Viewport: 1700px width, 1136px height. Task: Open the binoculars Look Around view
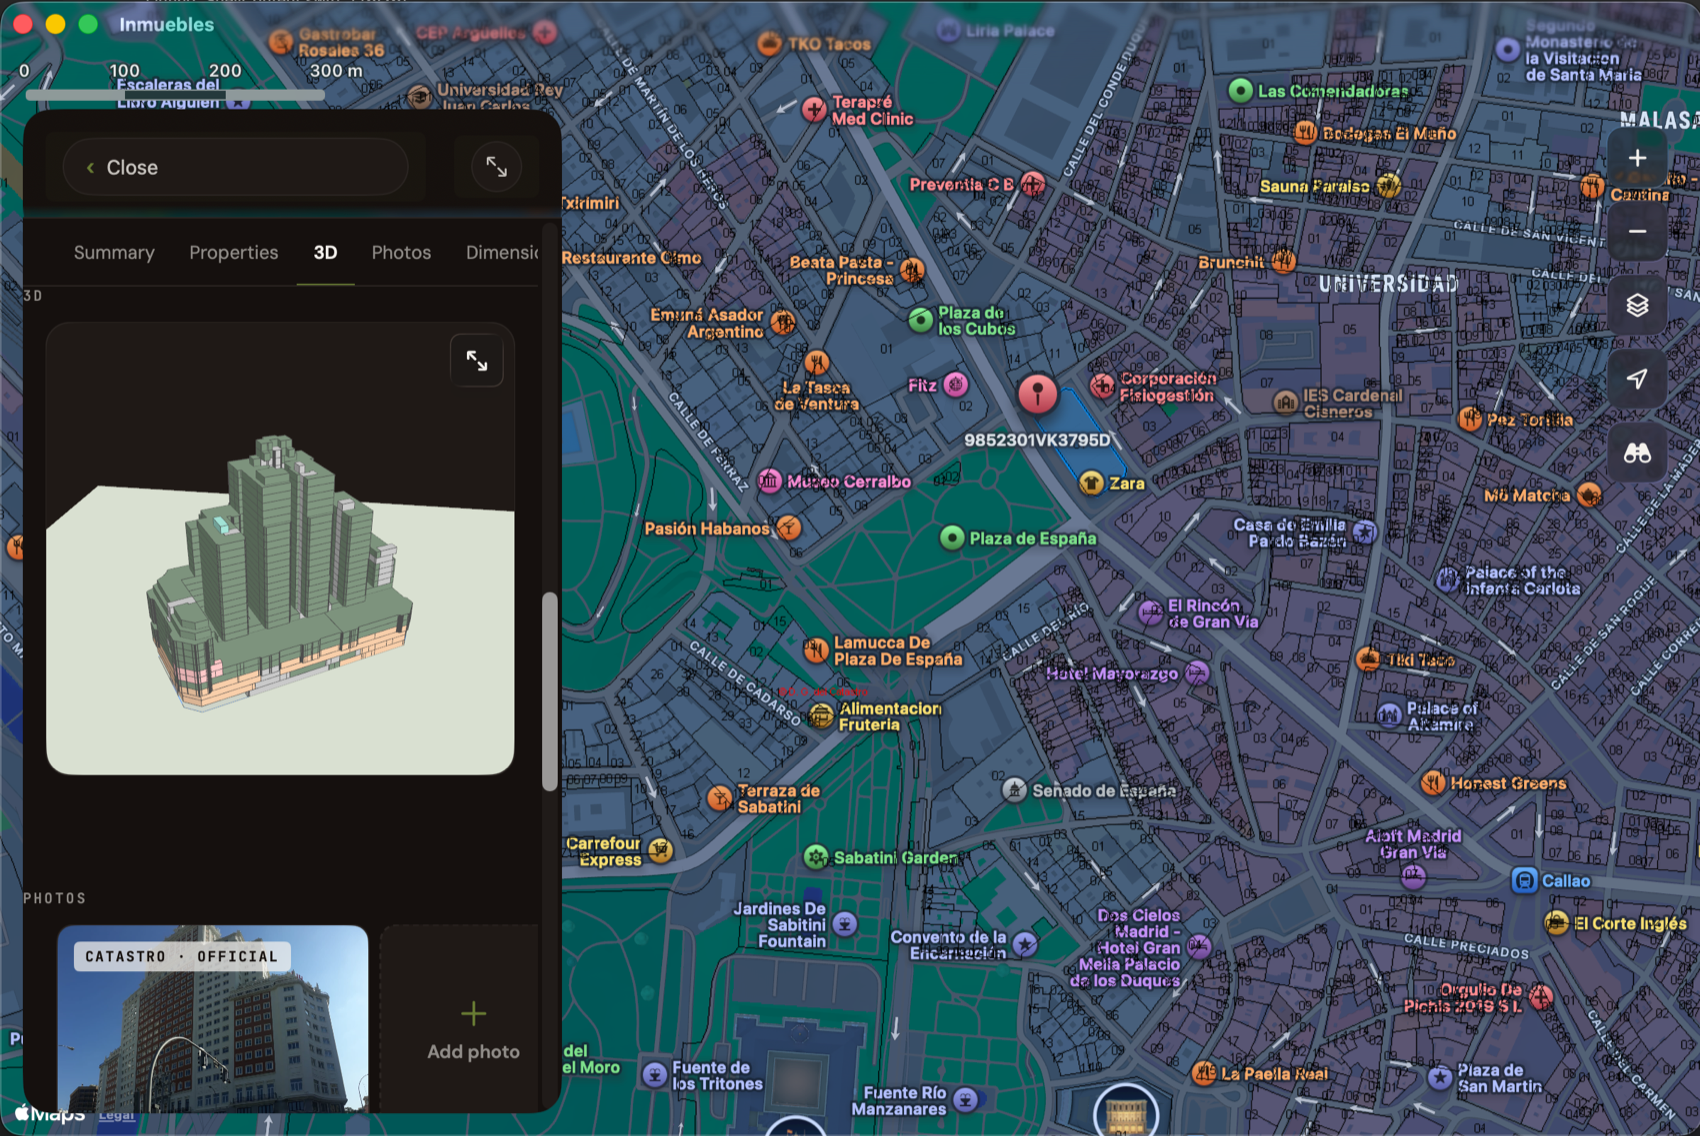1637,454
